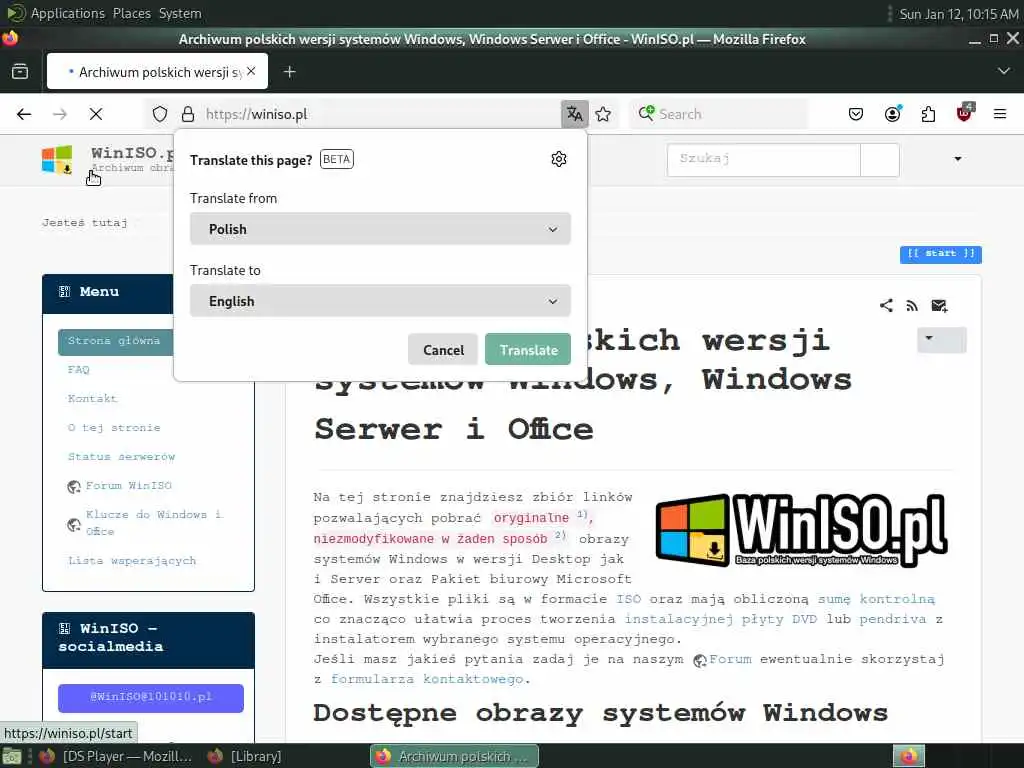Select the Archiwum polskich wersji browser tab
Screen dimensions: 1024x768
tap(157, 71)
